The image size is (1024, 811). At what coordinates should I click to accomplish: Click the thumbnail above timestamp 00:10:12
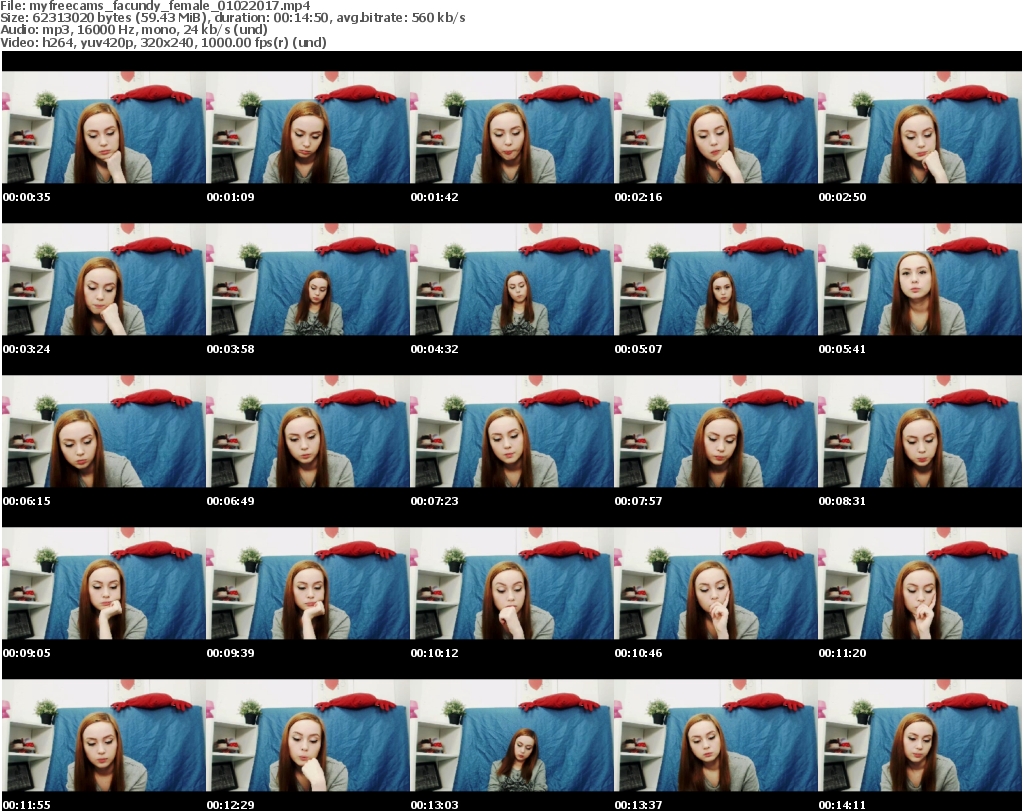[512, 584]
